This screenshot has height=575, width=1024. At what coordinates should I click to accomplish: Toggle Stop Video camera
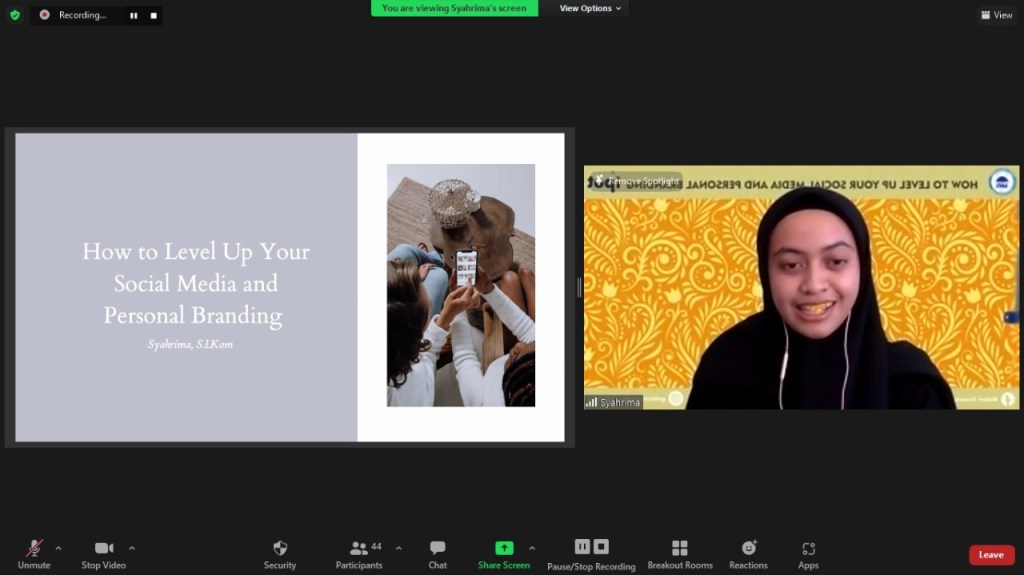(x=104, y=548)
